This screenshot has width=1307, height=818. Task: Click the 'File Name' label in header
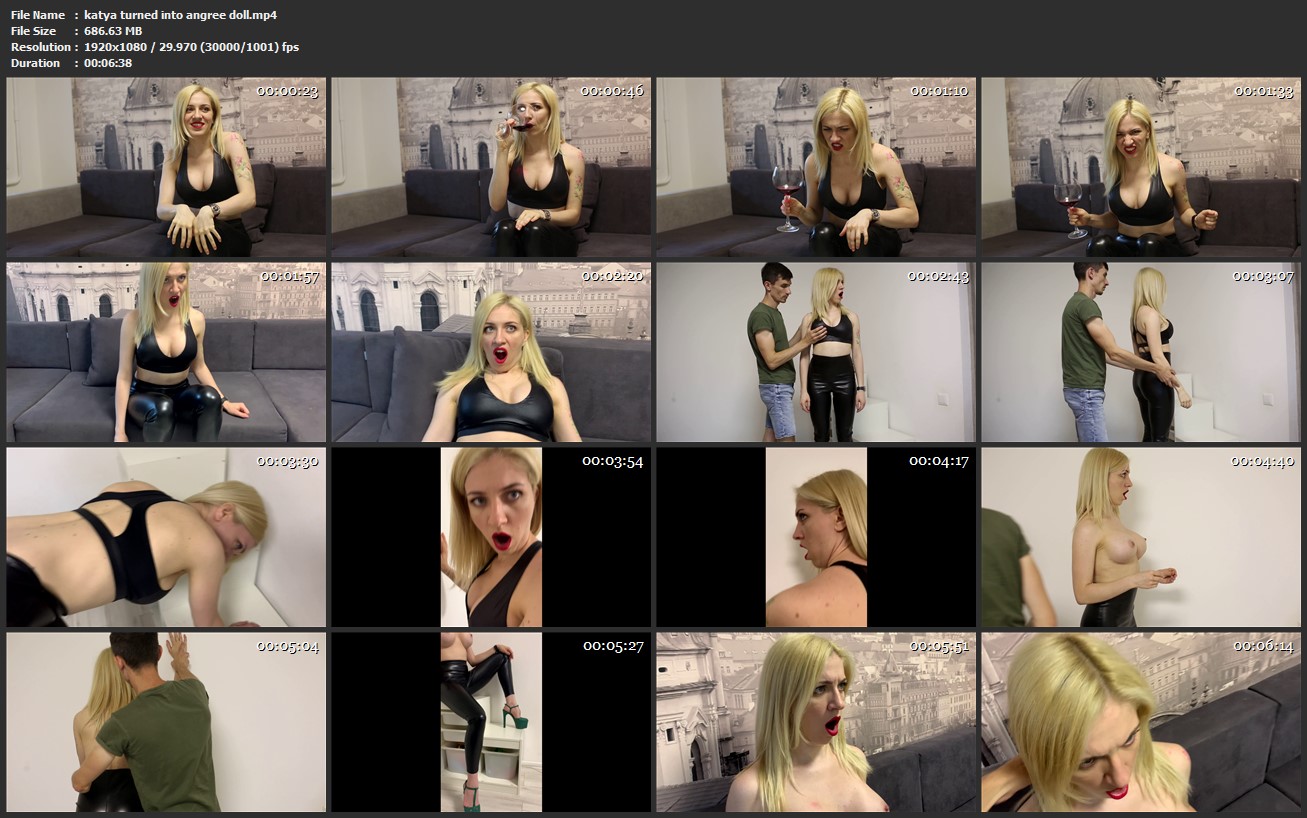pyautogui.click(x=38, y=15)
